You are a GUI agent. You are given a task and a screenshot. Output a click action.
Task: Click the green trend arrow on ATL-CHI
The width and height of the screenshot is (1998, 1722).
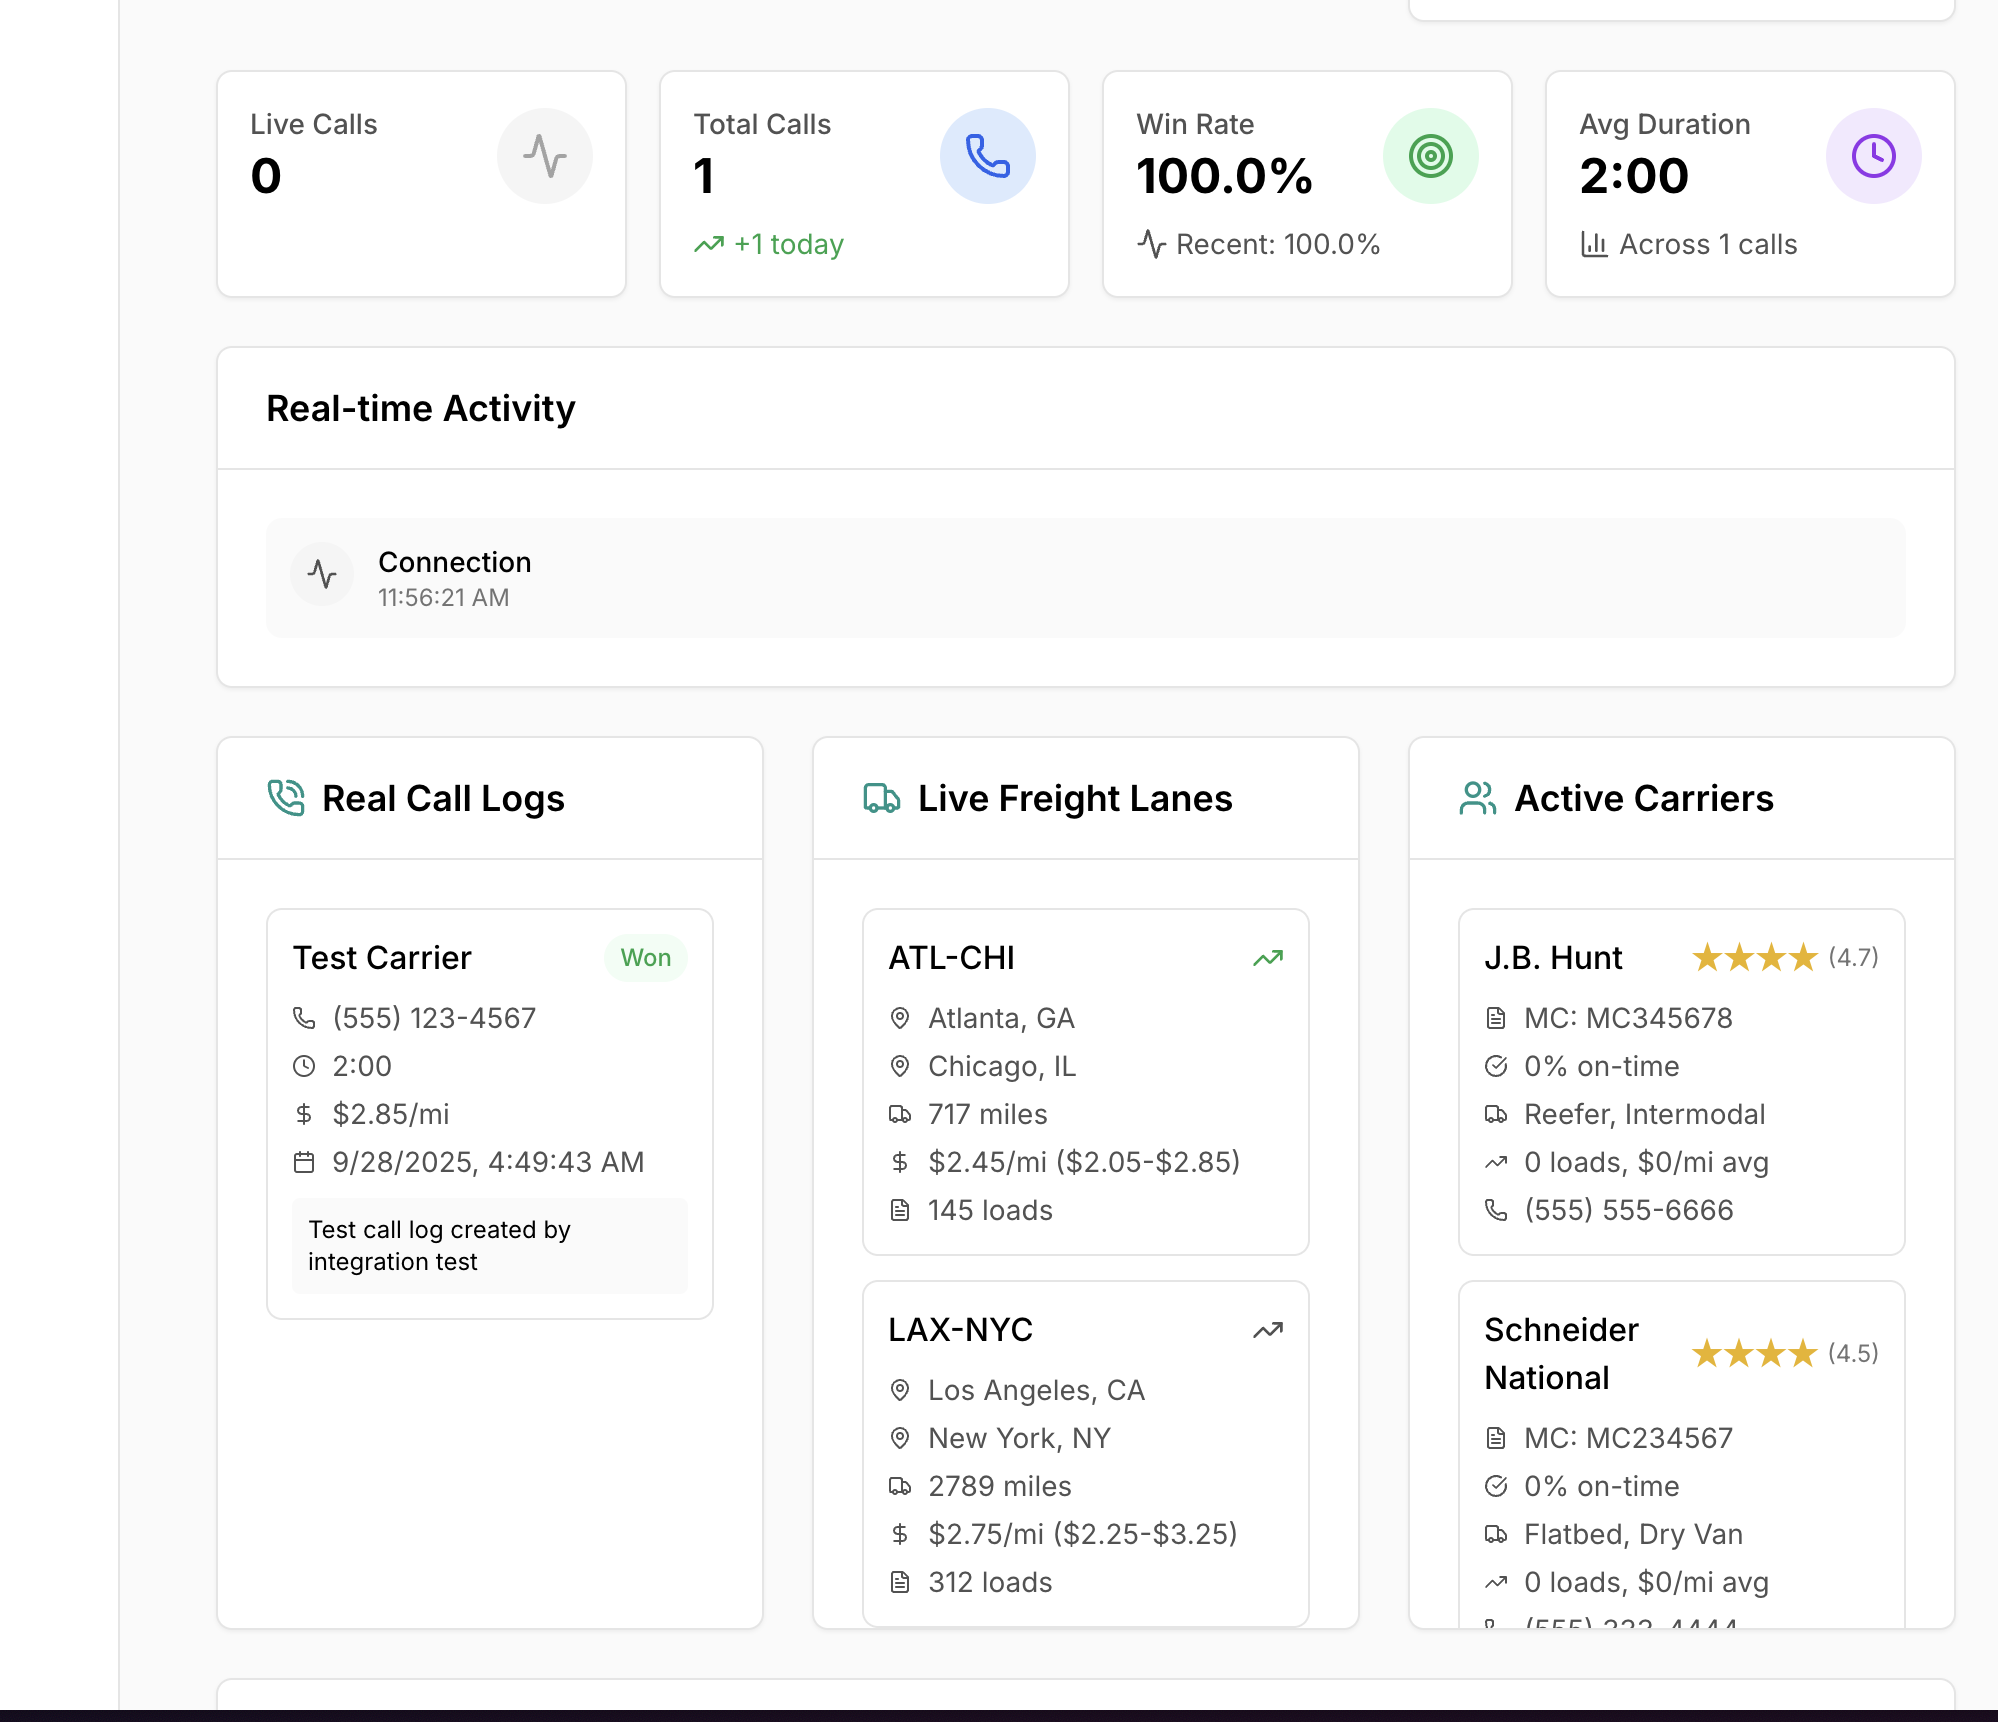click(x=1268, y=958)
